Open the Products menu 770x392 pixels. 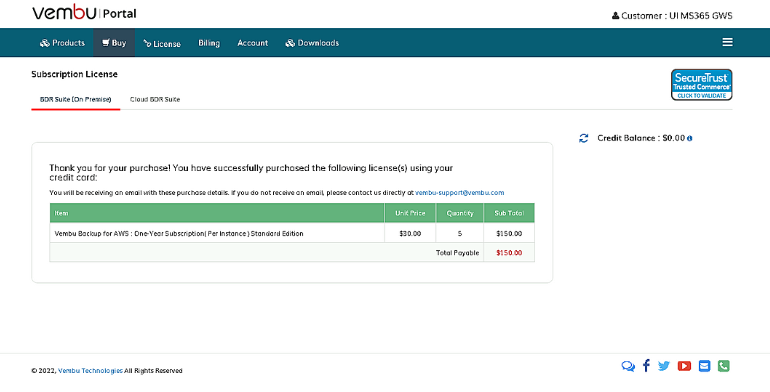(62, 43)
